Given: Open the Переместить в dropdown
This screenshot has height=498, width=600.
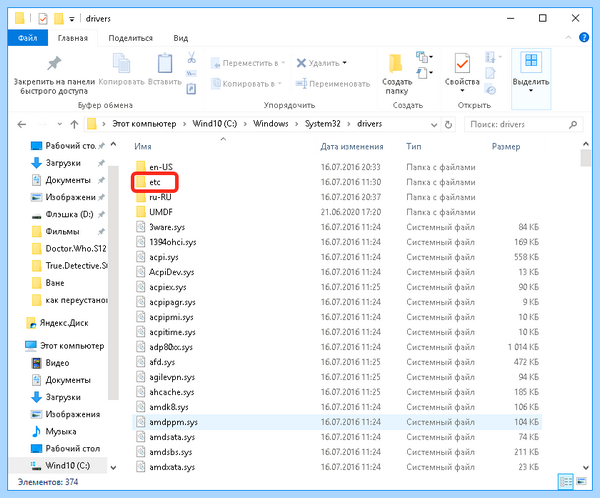Looking at the screenshot, I should click(248, 63).
